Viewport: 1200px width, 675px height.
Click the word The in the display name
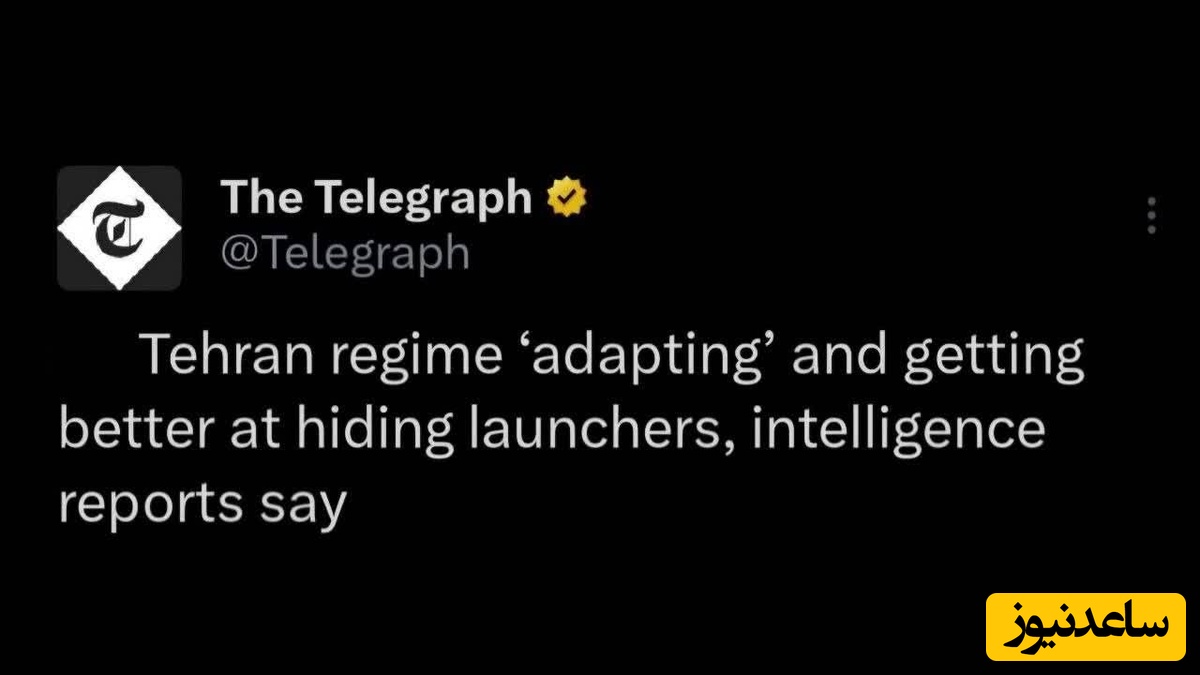coord(261,198)
